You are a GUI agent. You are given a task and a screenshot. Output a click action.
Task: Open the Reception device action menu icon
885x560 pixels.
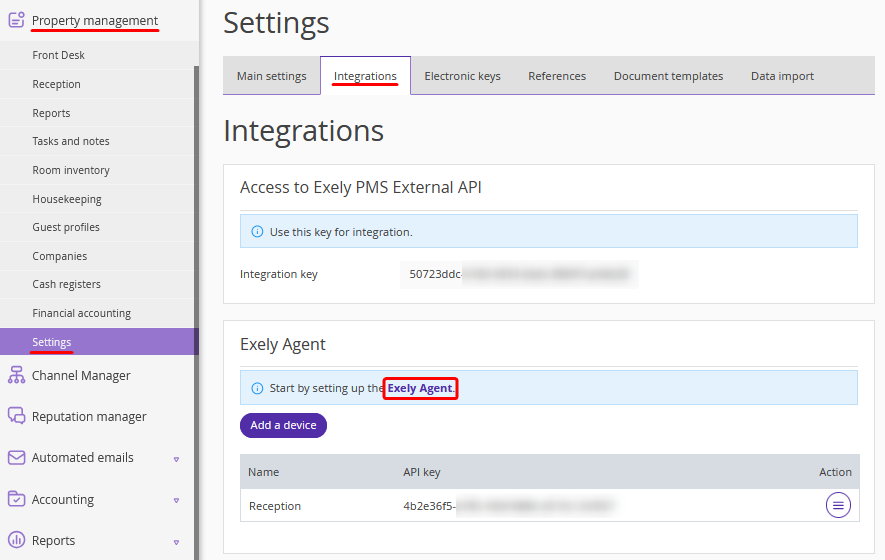pyautogui.click(x=838, y=506)
